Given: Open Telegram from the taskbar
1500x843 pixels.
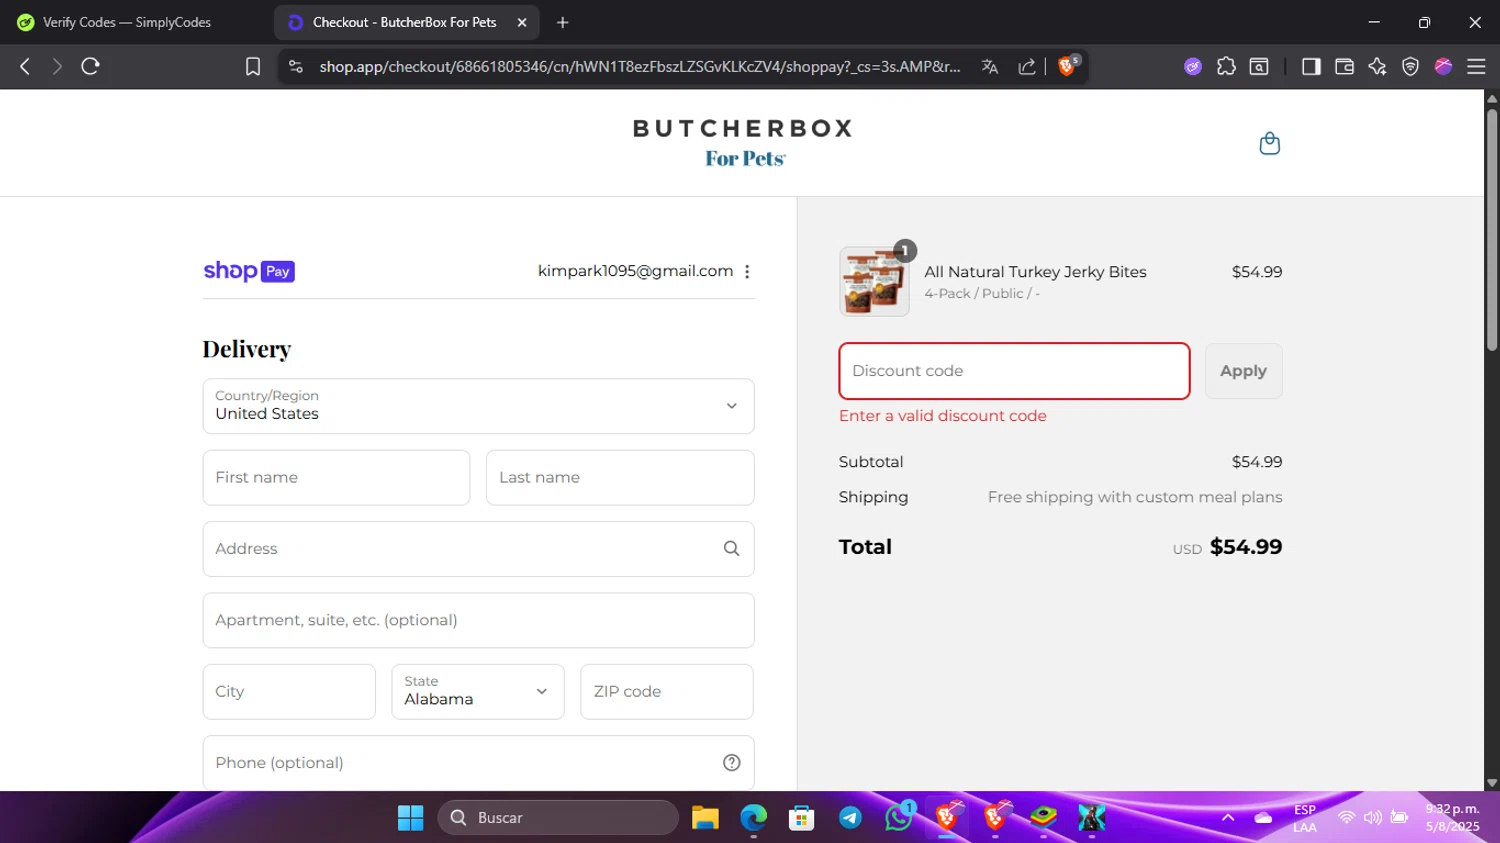Looking at the screenshot, I should point(850,818).
